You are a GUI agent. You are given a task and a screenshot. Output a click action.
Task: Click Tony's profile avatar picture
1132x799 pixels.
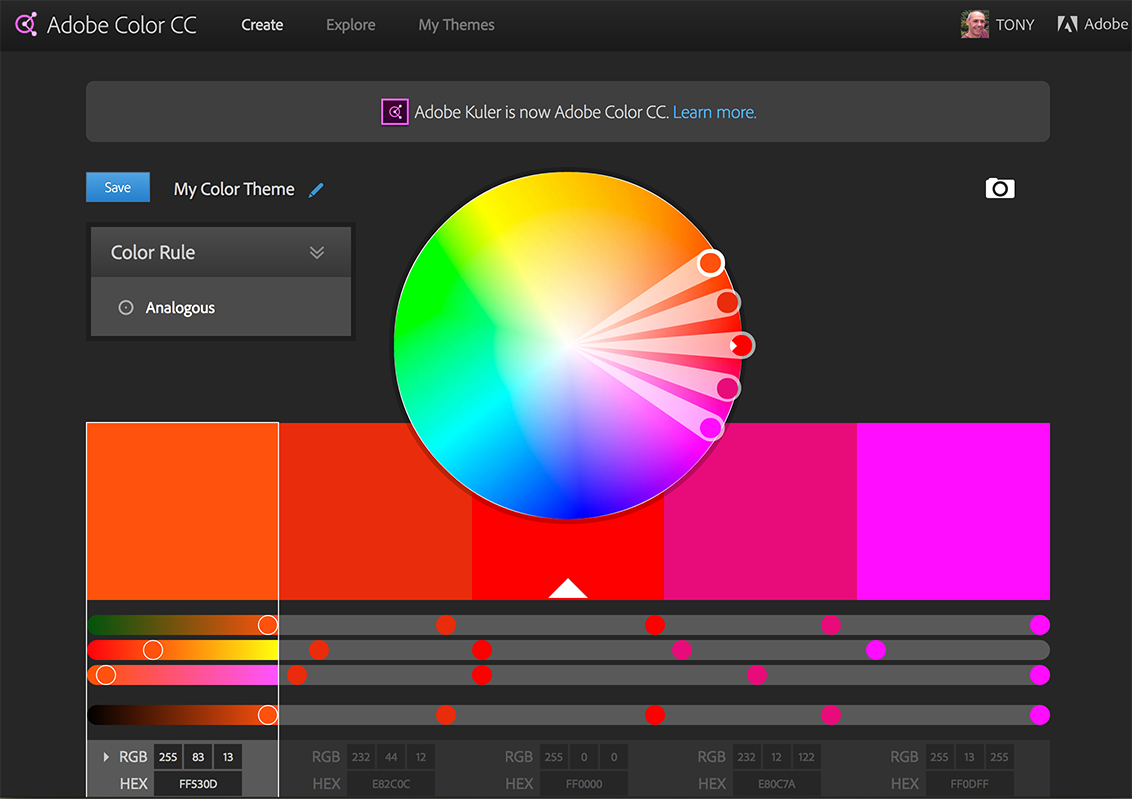point(974,24)
